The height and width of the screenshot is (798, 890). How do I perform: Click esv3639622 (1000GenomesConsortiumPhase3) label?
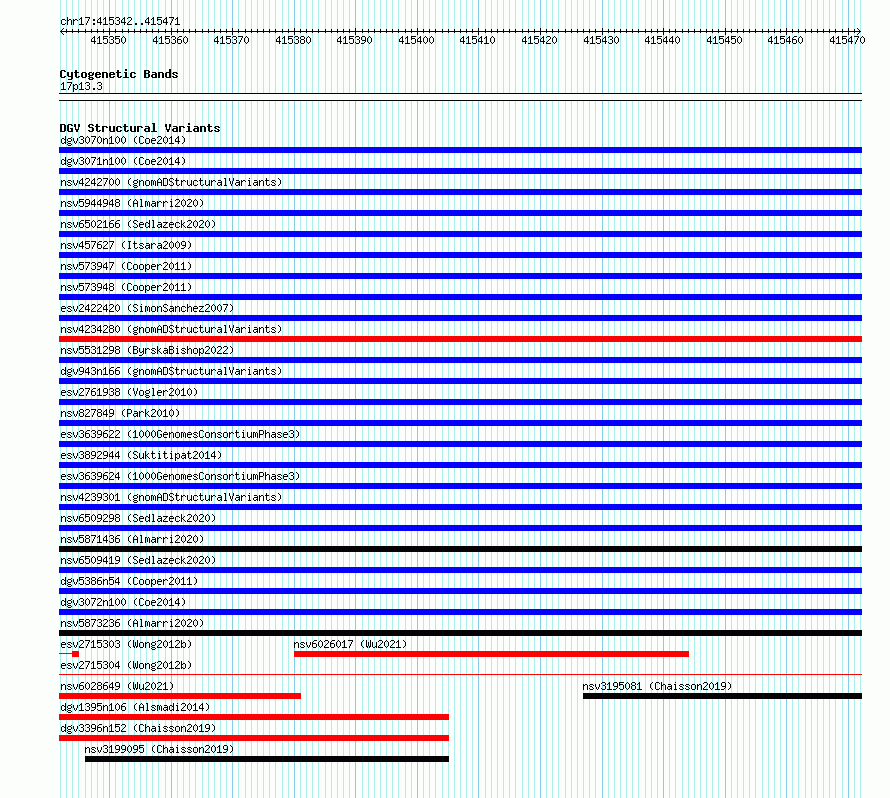[180, 434]
